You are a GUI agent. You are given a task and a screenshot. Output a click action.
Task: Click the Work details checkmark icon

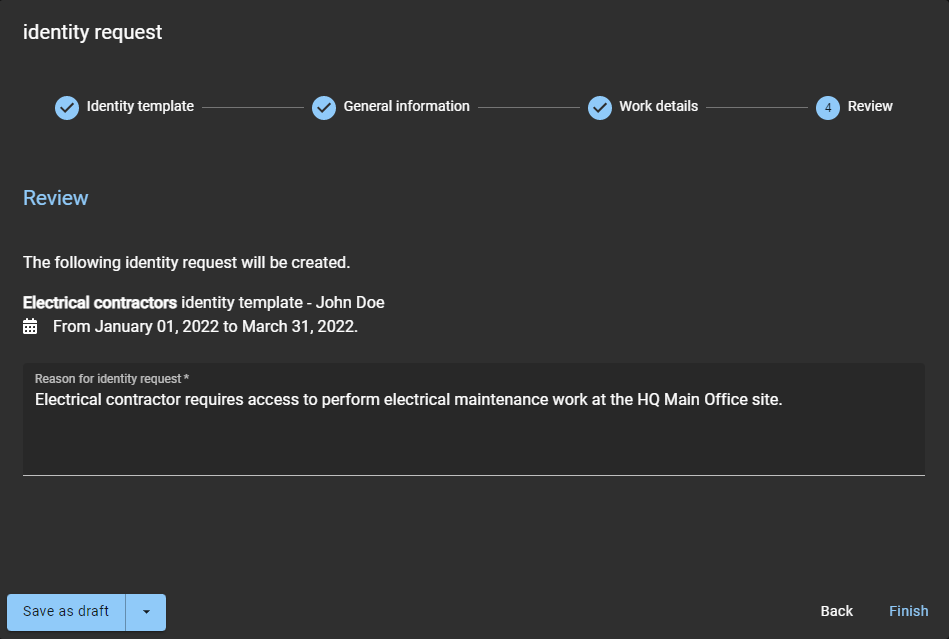coord(600,107)
